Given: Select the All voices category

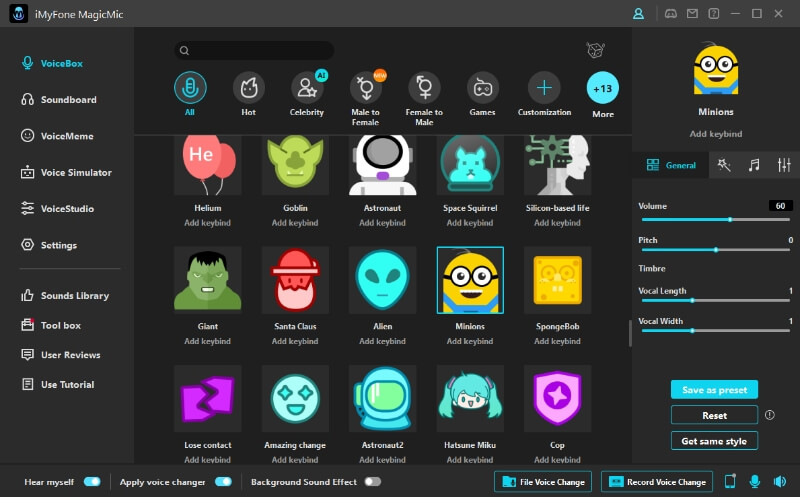Looking at the screenshot, I should coord(190,94).
